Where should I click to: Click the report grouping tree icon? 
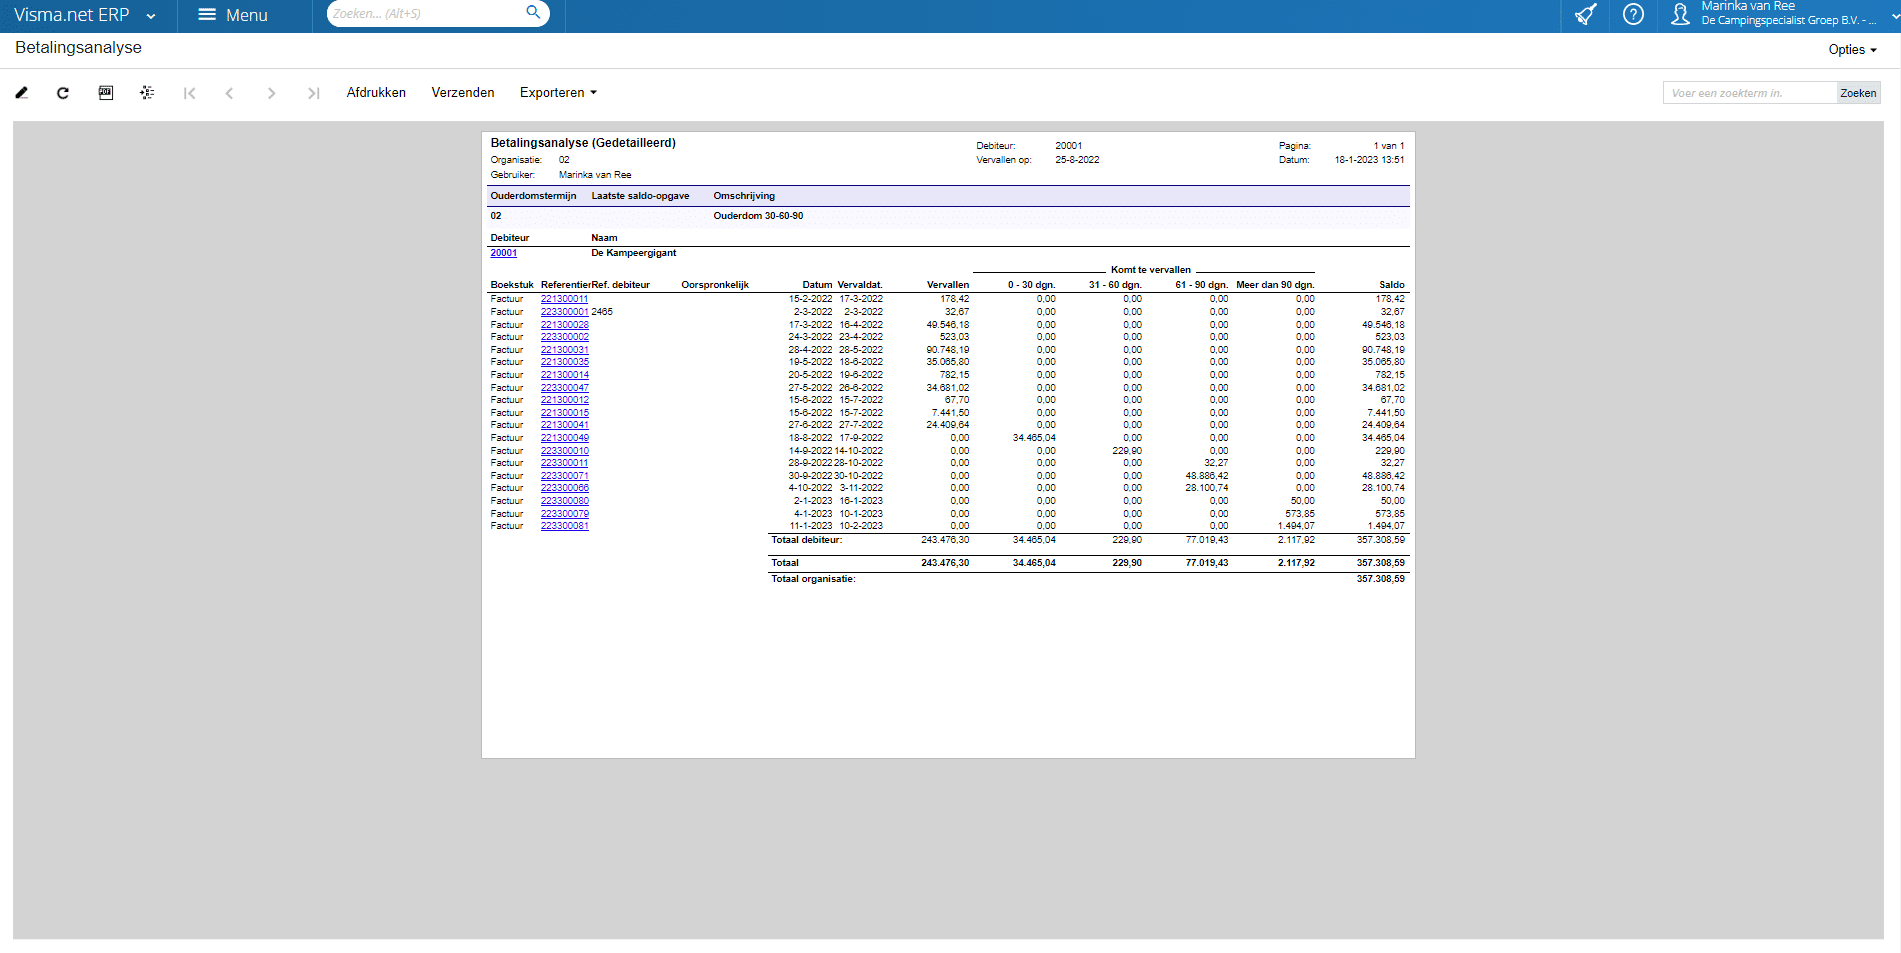[147, 93]
